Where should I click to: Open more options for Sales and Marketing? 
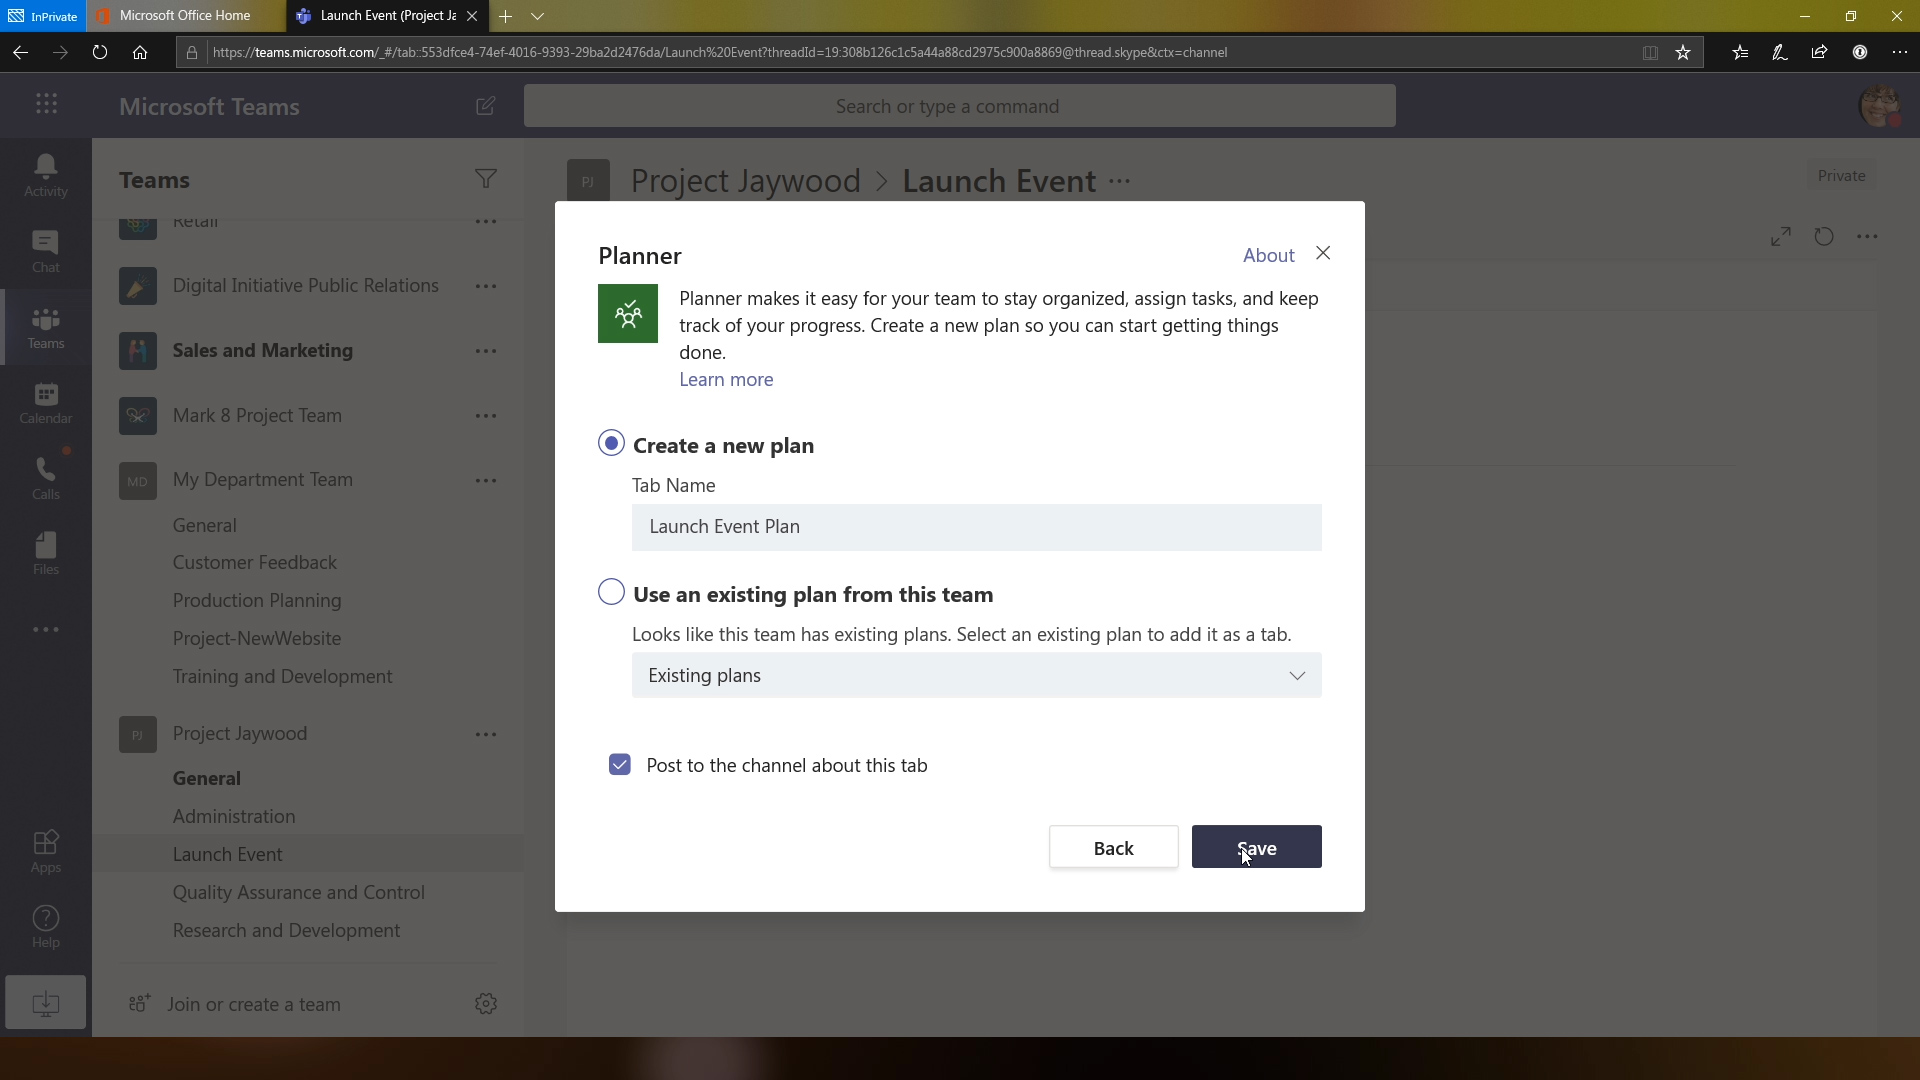[x=486, y=351]
